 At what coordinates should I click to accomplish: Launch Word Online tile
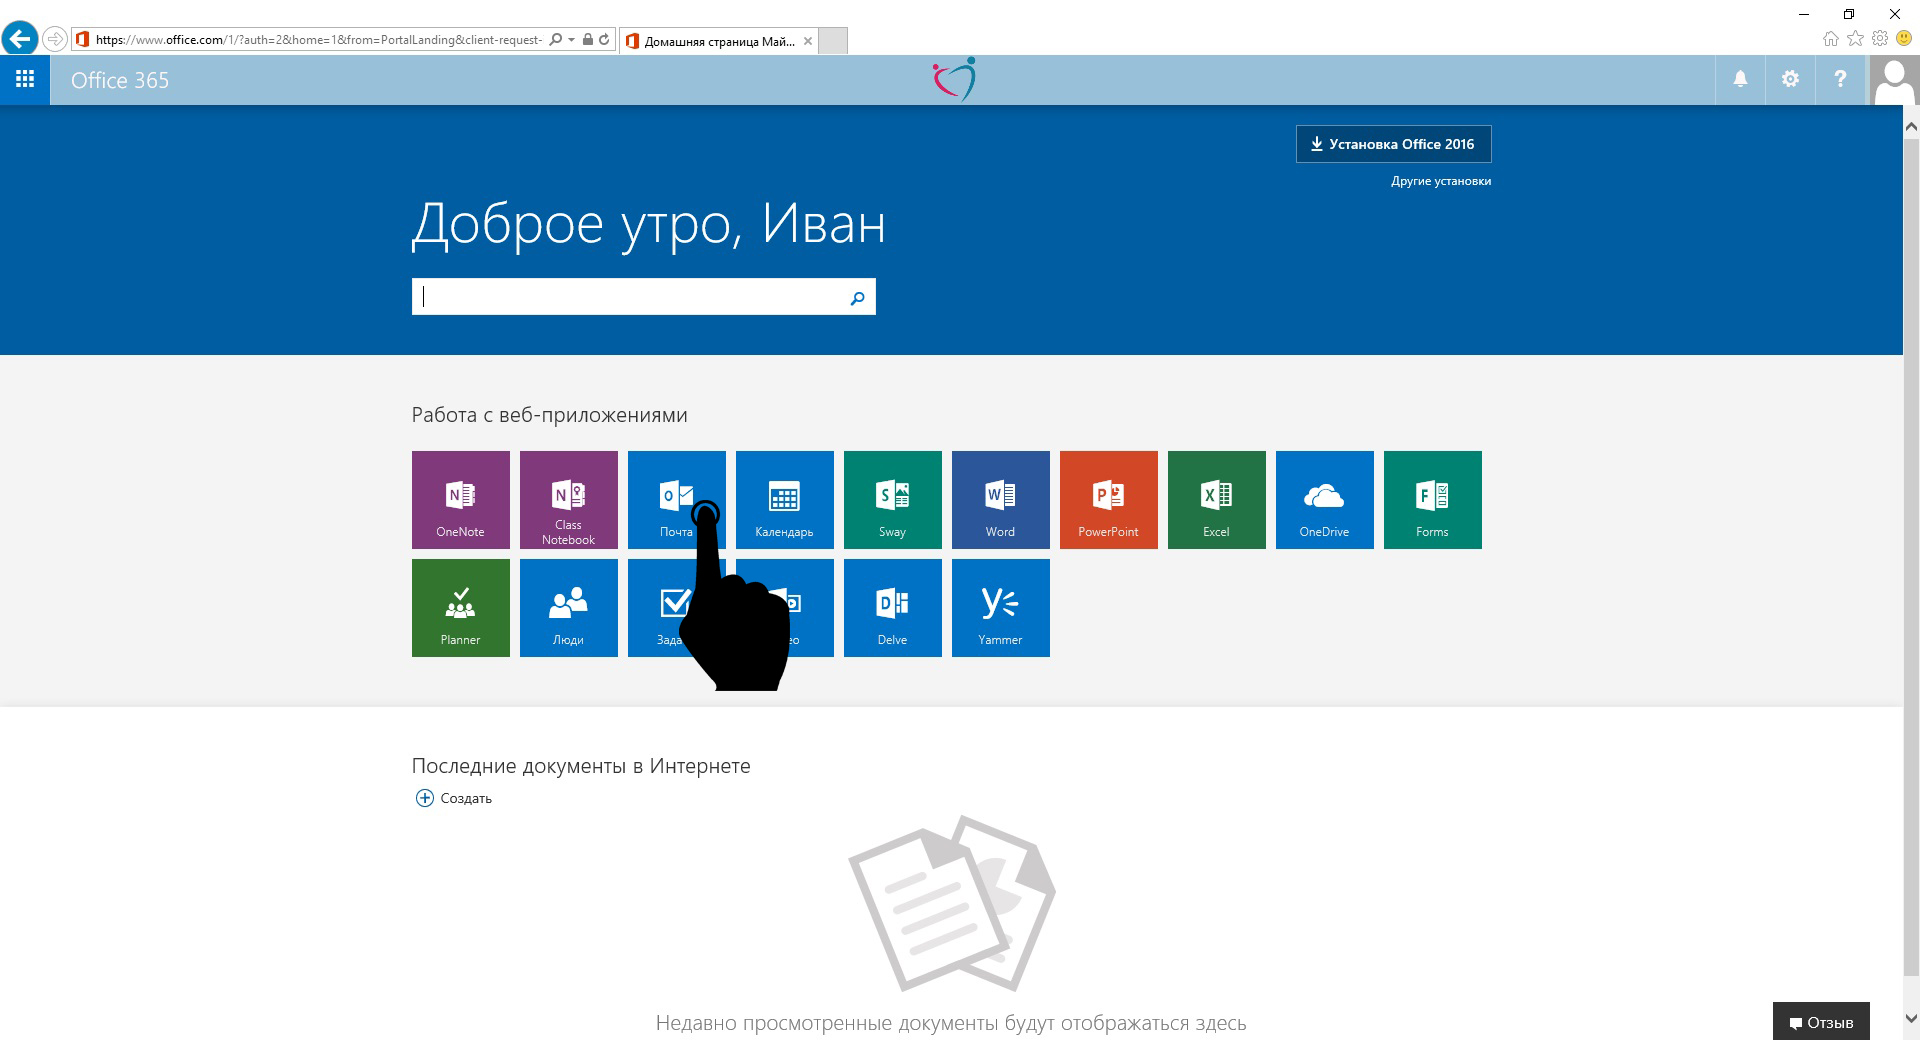(x=1000, y=499)
